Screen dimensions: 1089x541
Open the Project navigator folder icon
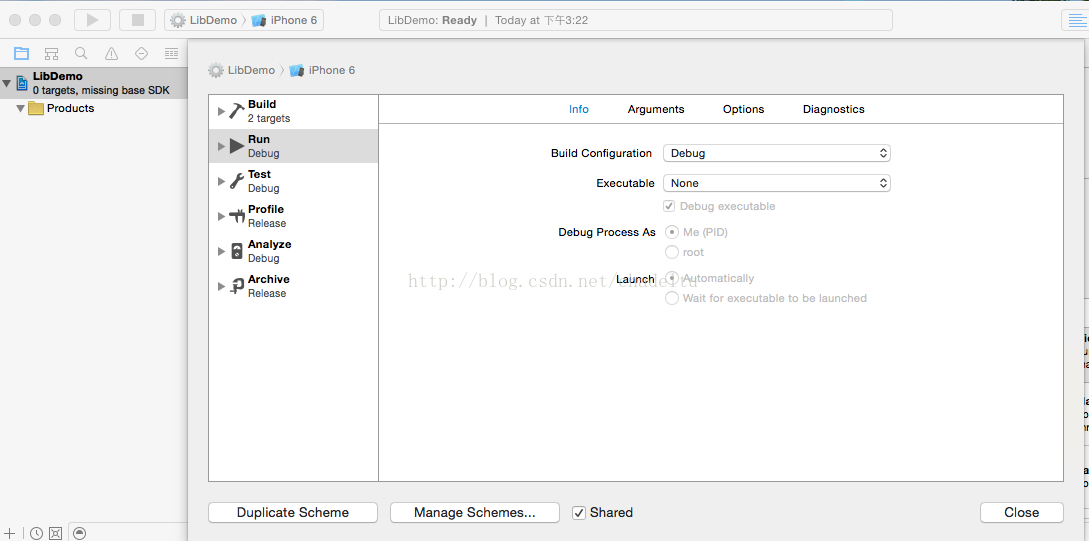(22, 53)
